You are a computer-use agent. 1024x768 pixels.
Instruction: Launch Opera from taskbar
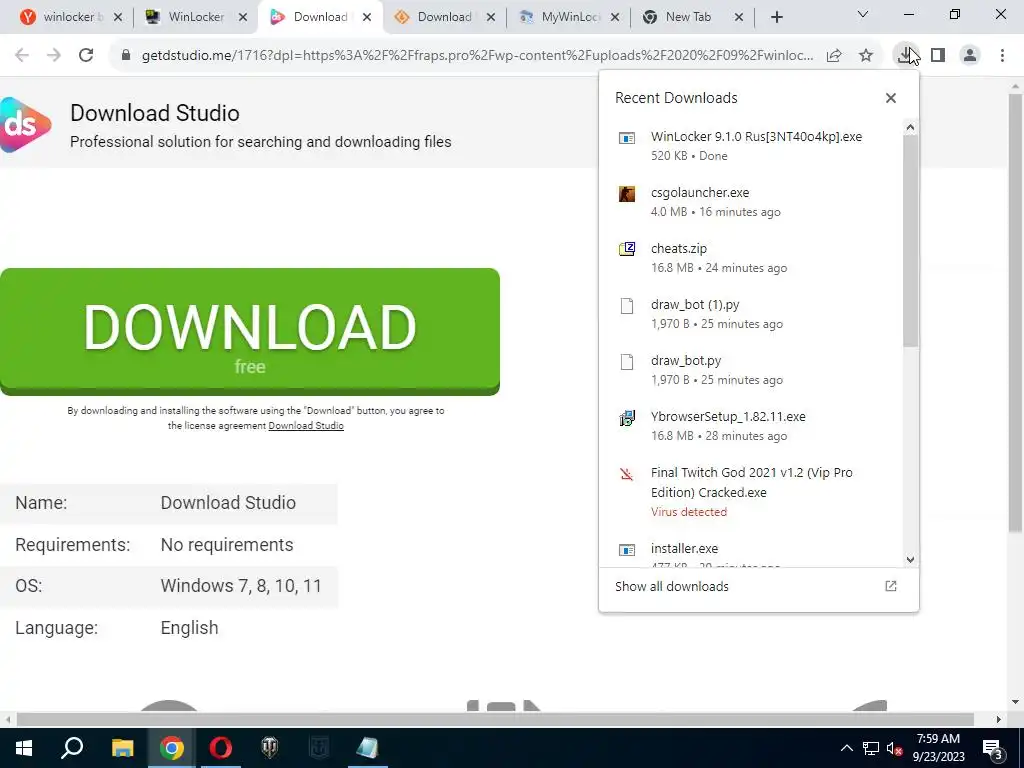(x=221, y=748)
